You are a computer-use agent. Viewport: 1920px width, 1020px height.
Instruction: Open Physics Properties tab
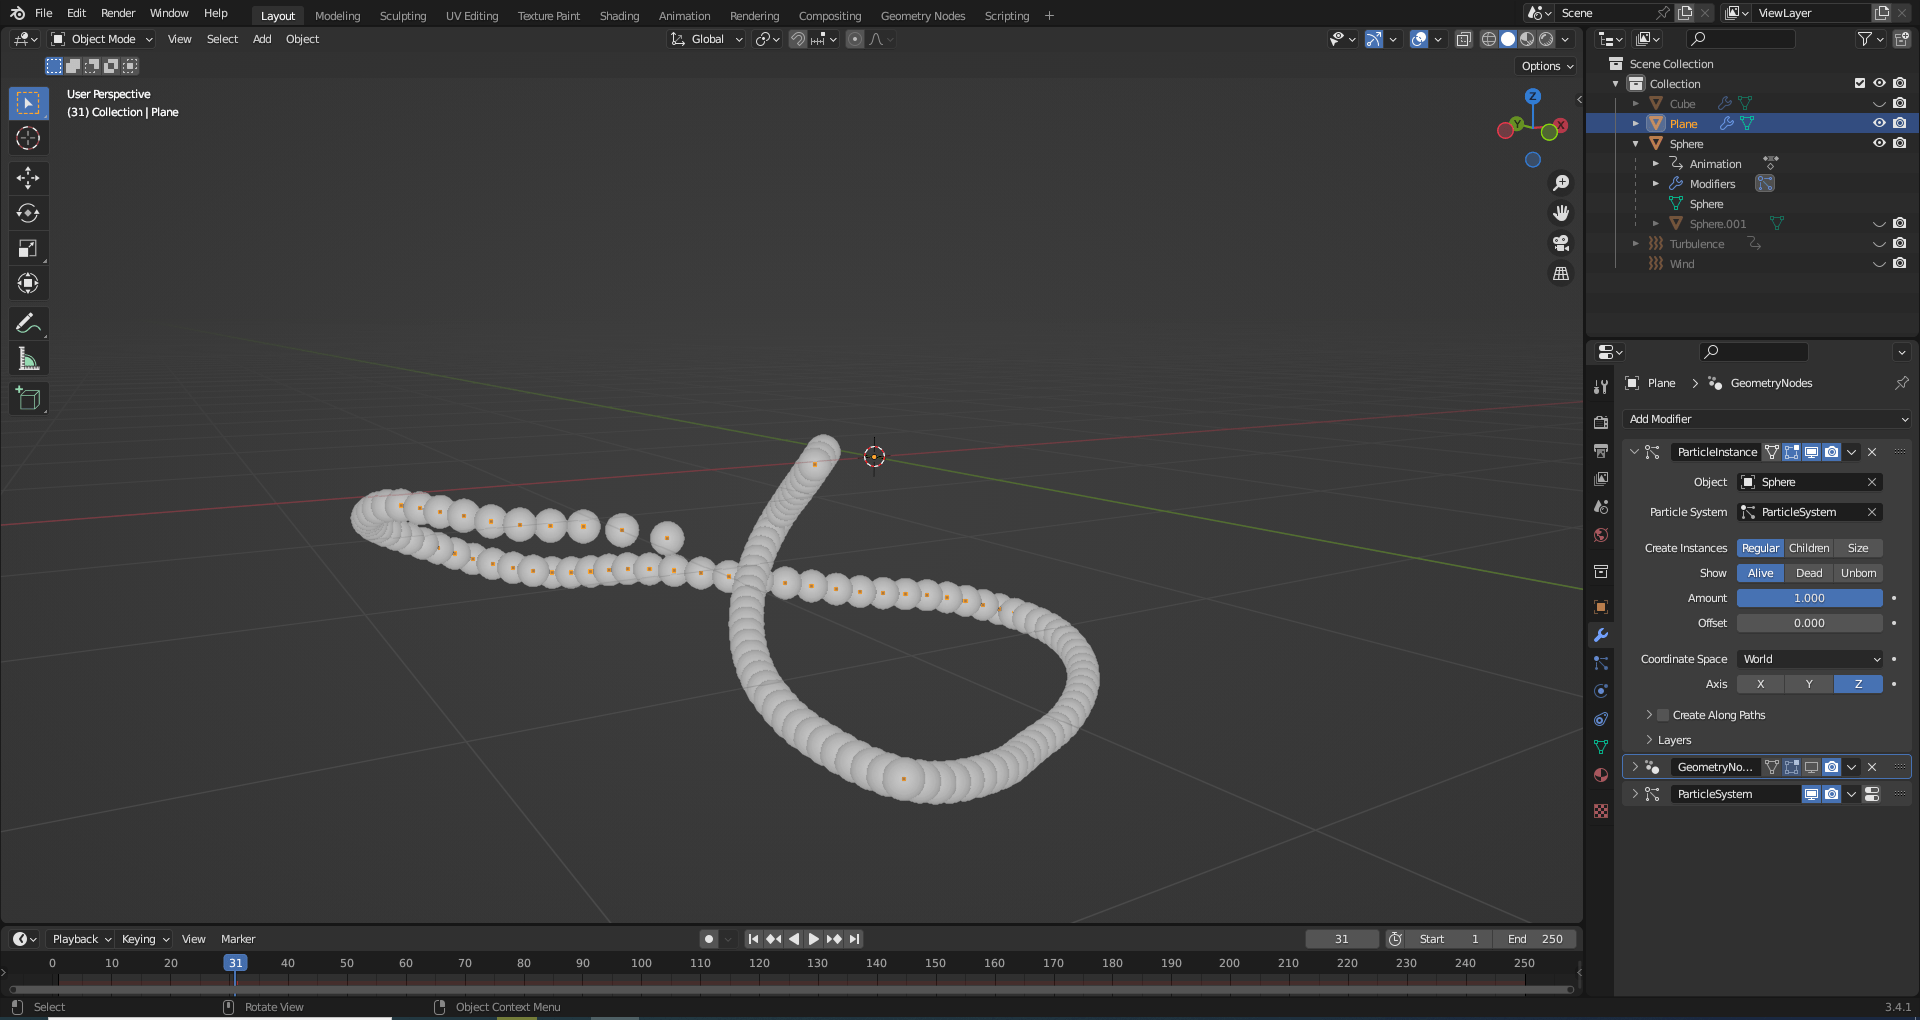(1601, 691)
